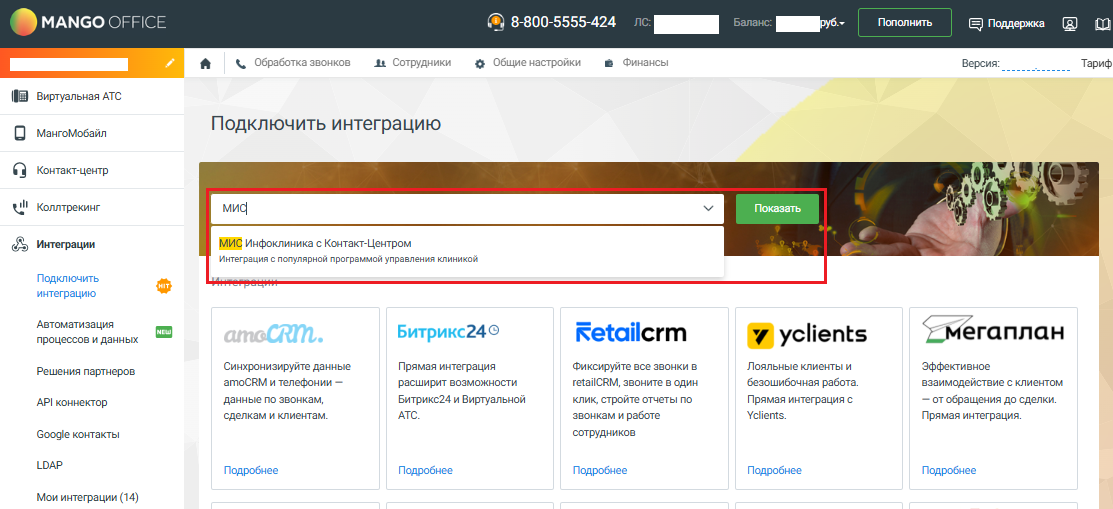Image resolution: width=1113 pixels, height=509 pixels.
Task: Click the phone number 8-800-5555-424
Action: tap(563, 22)
